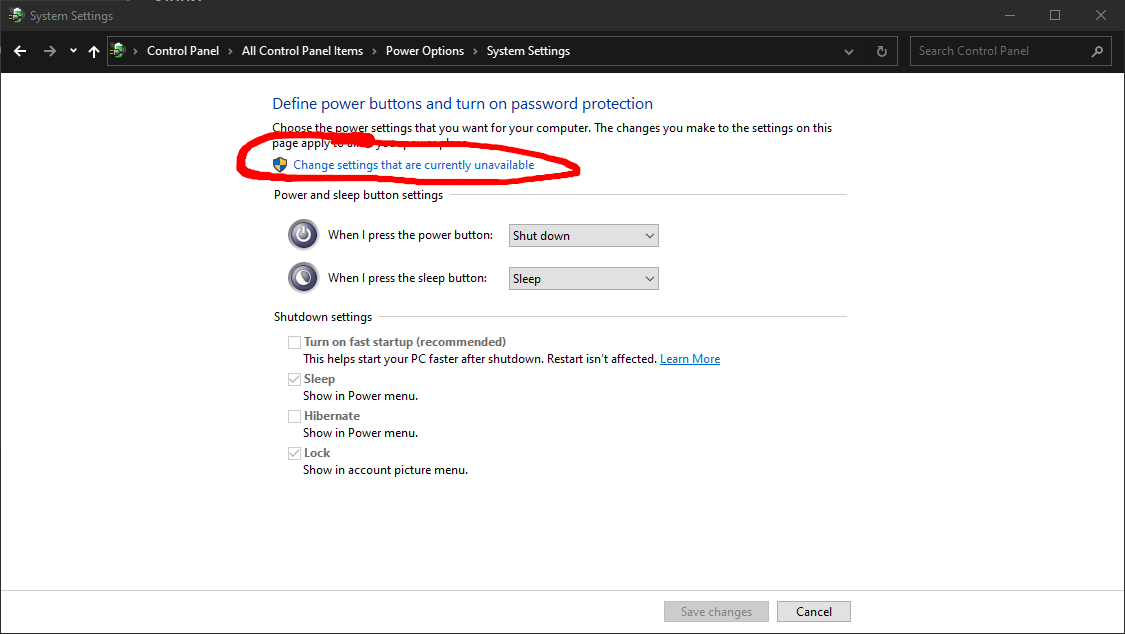Uncheck the Sleep checkbox
Screen dimensions: 1125x634
294,379
